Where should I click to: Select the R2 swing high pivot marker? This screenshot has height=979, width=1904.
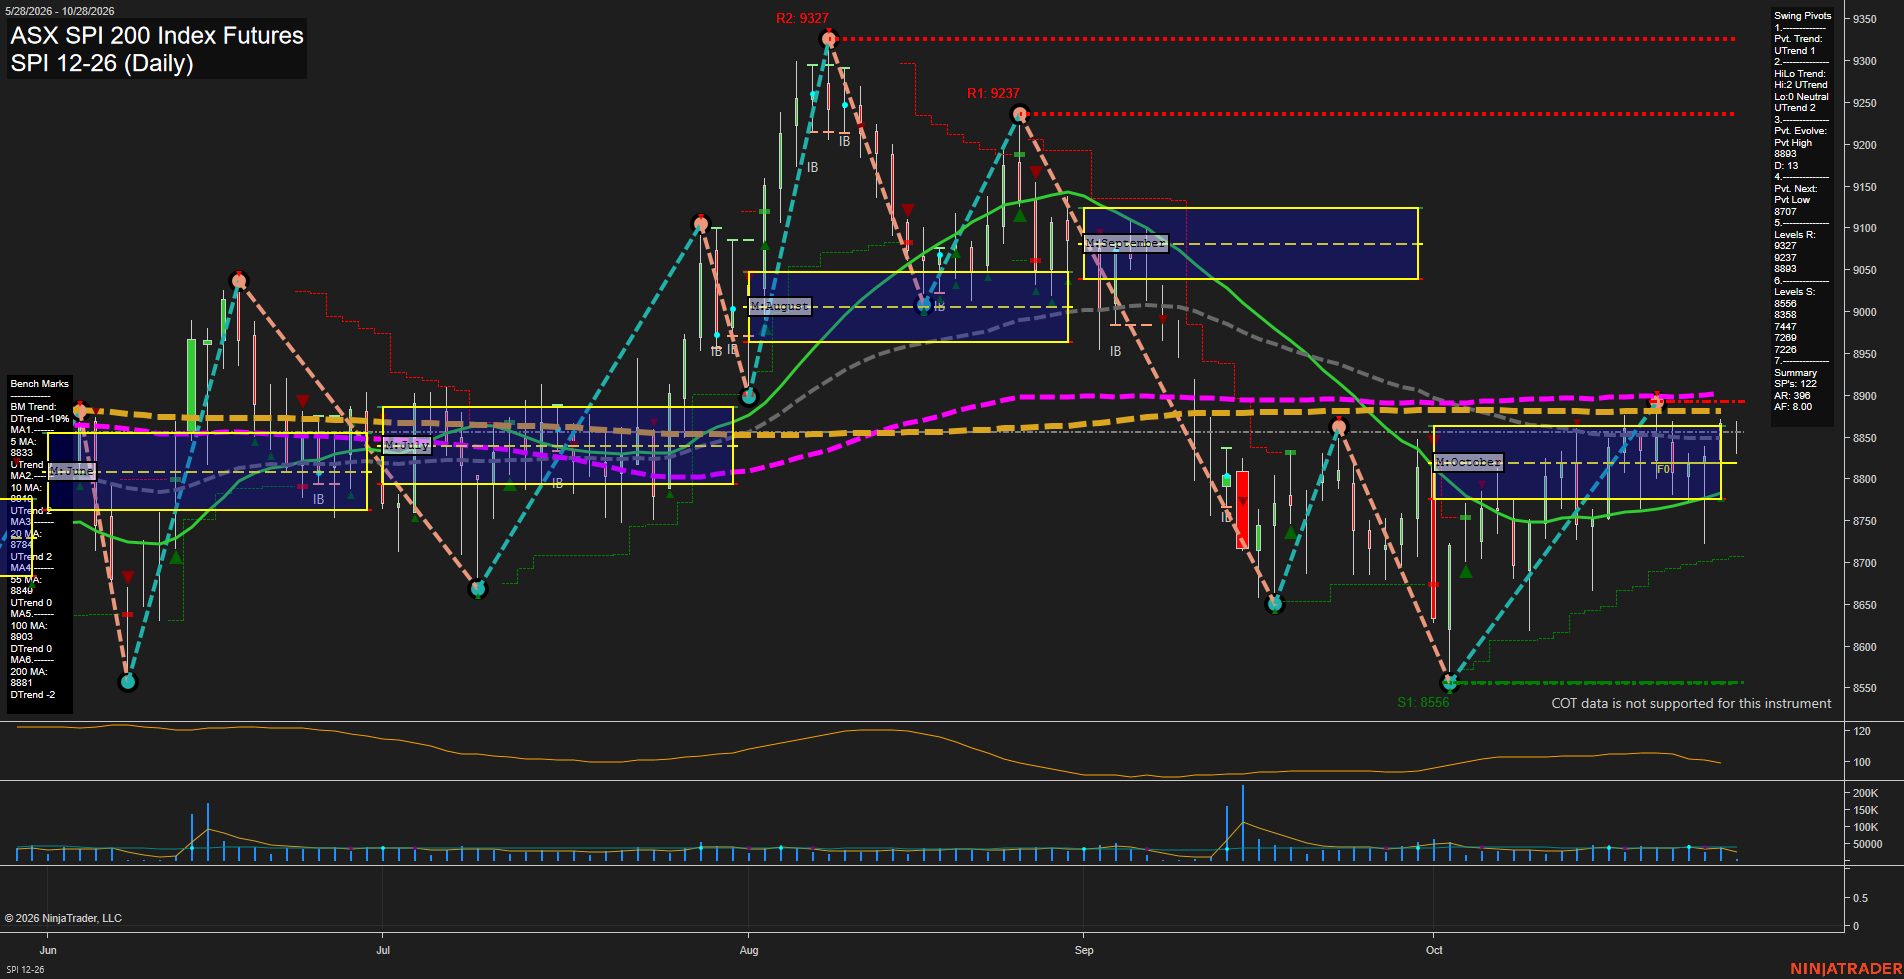(828, 39)
